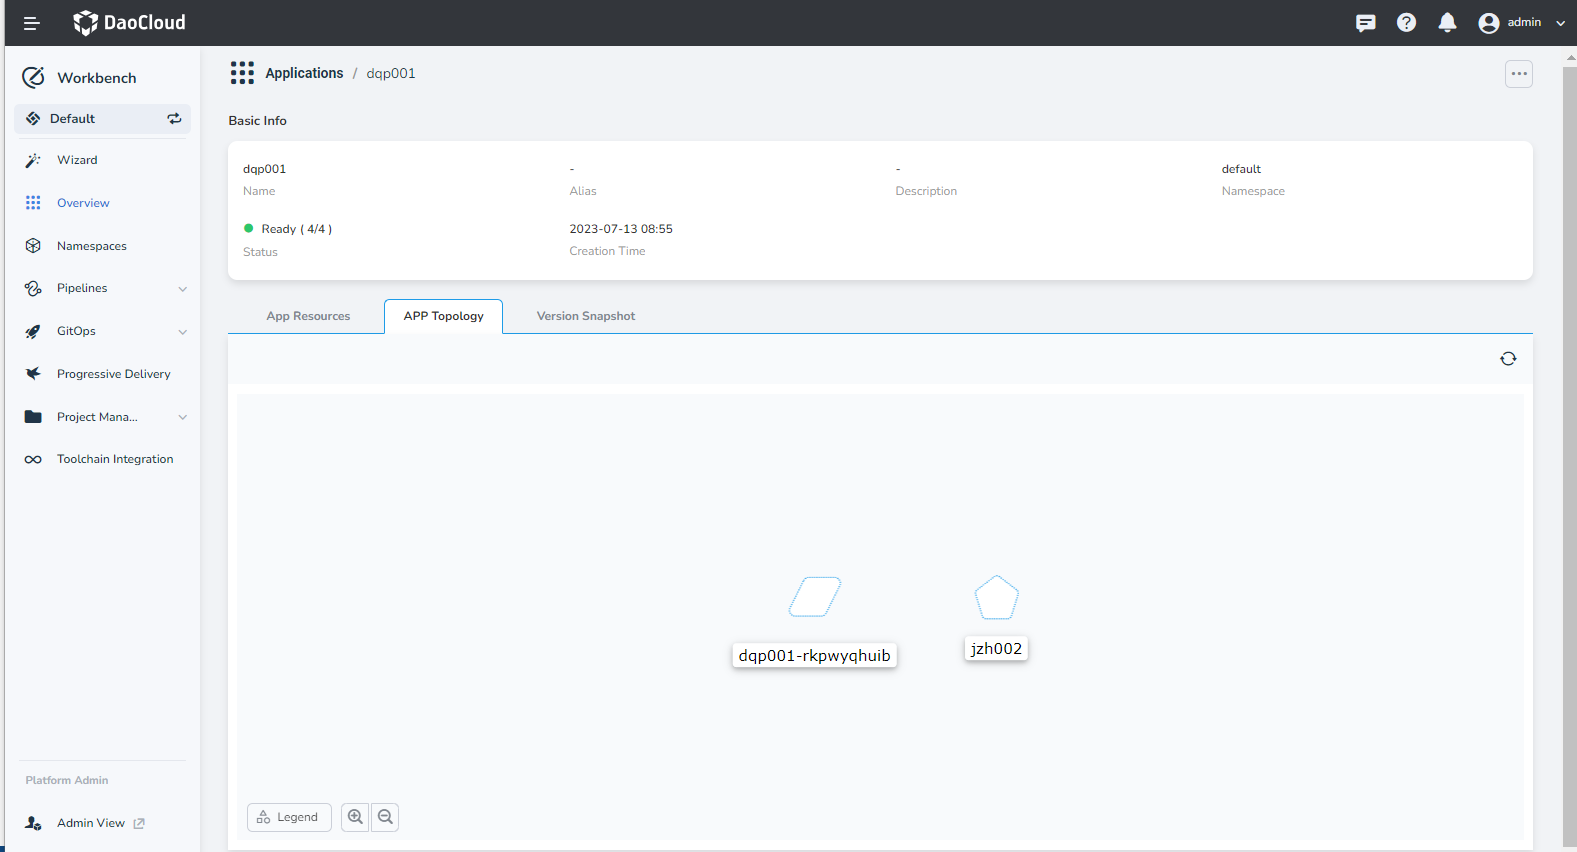Switch to the App Resources tab
The image size is (1577, 852).
tap(308, 316)
